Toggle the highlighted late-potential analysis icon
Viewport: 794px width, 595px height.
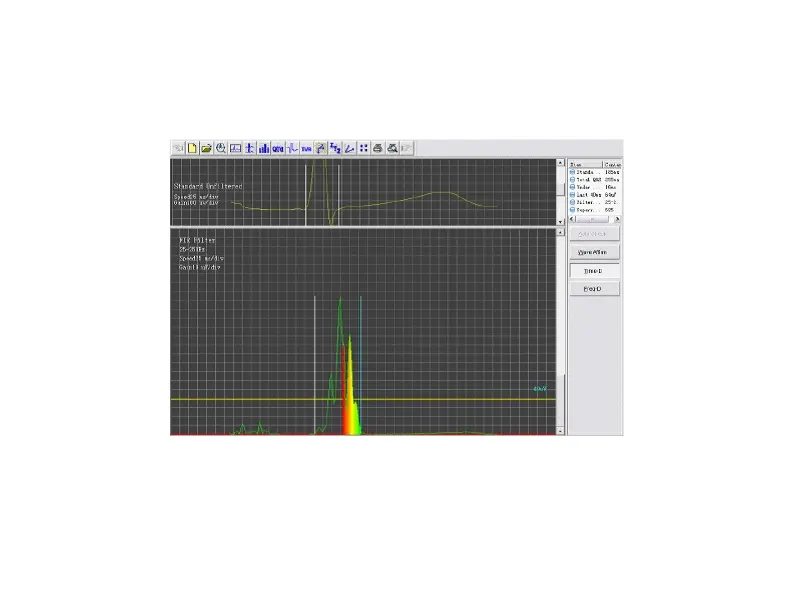pos(320,148)
